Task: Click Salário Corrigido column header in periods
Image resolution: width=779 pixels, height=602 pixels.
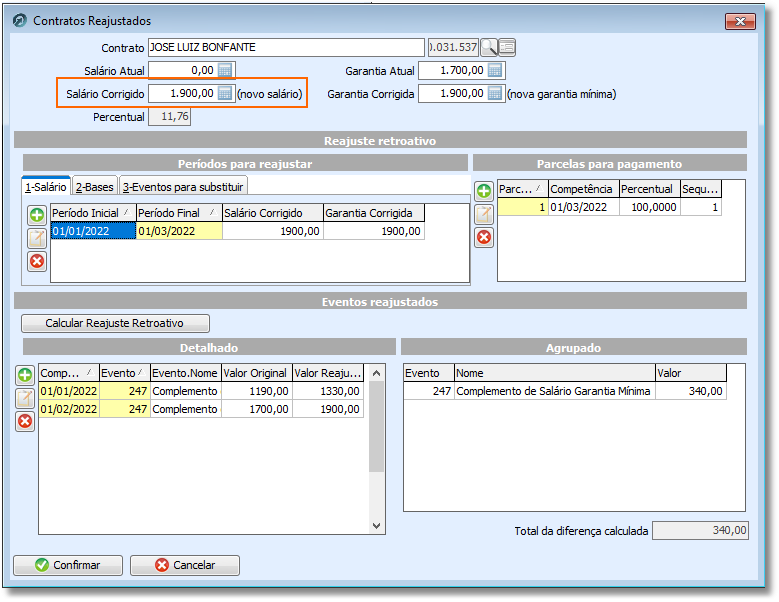Action: (273, 213)
